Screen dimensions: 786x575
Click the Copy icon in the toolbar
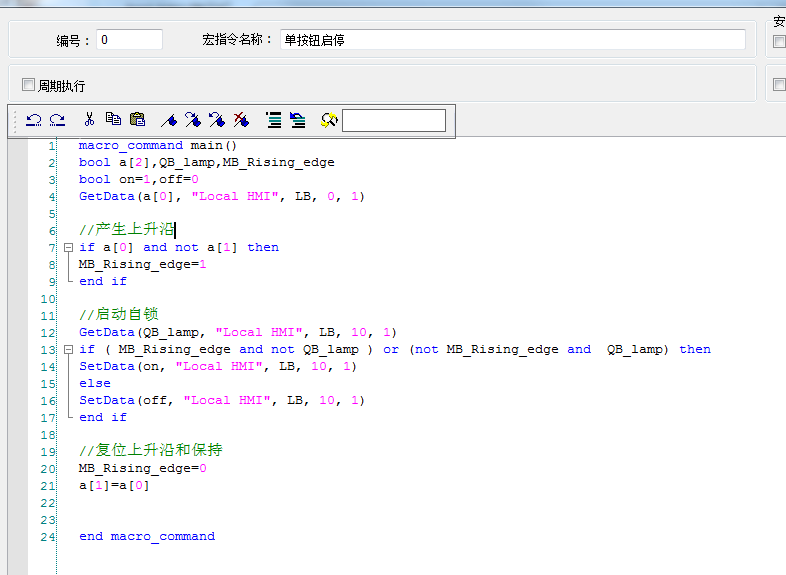pyautogui.click(x=113, y=120)
